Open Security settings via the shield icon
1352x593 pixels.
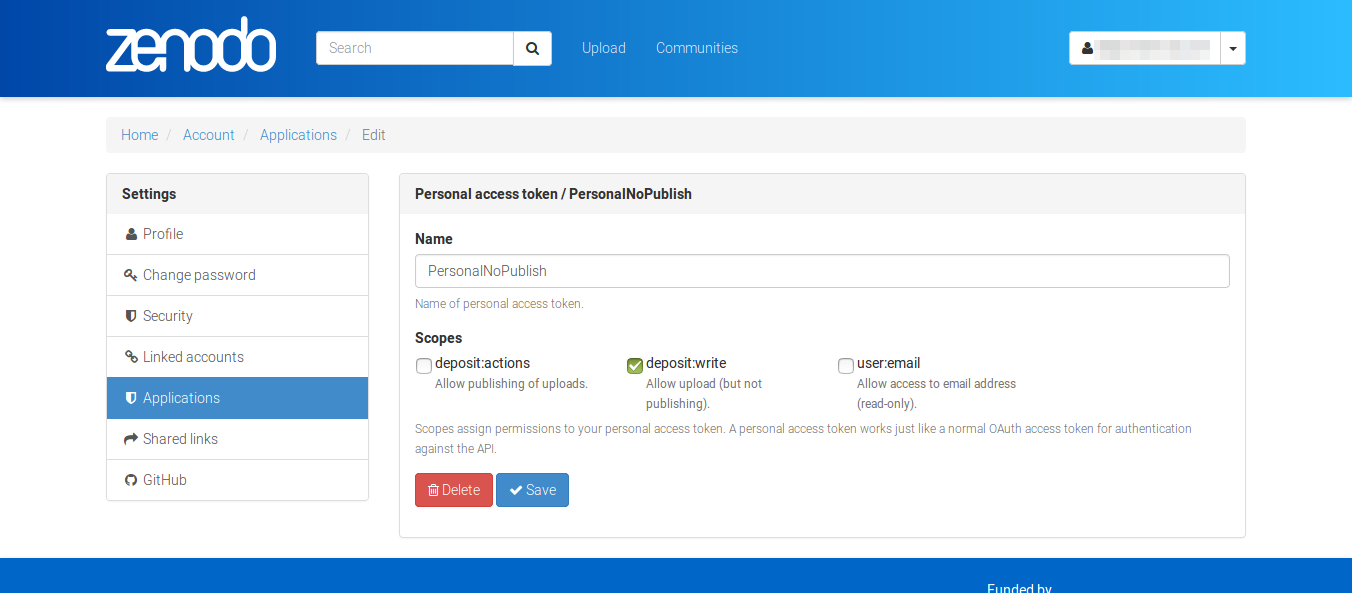point(130,315)
